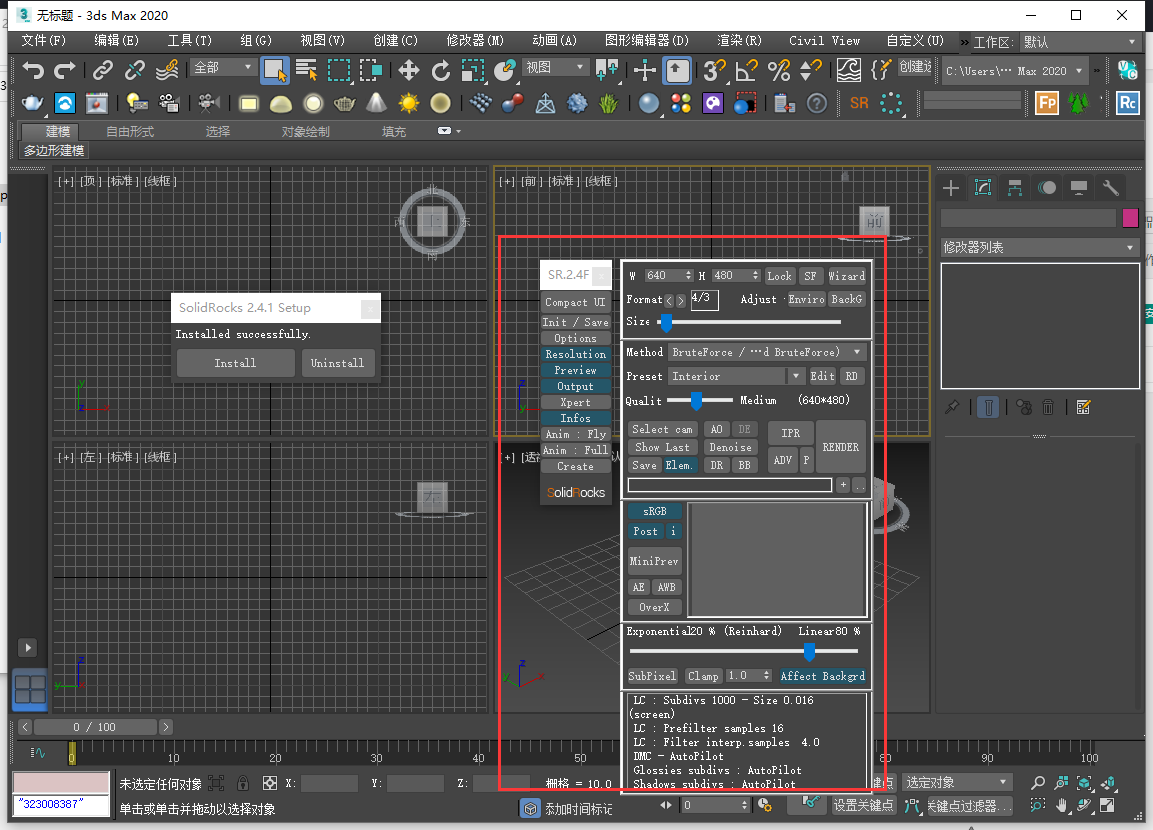Toggle the Clamp option

click(703, 676)
